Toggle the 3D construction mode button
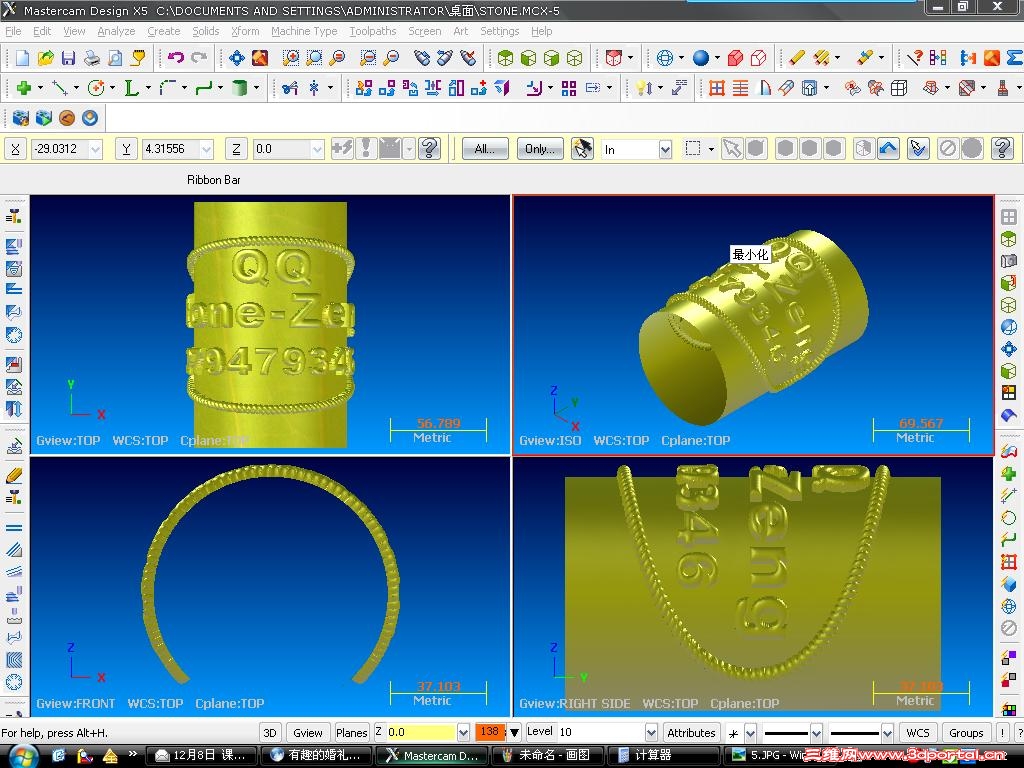The height and width of the screenshot is (768, 1024). point(270,733)
